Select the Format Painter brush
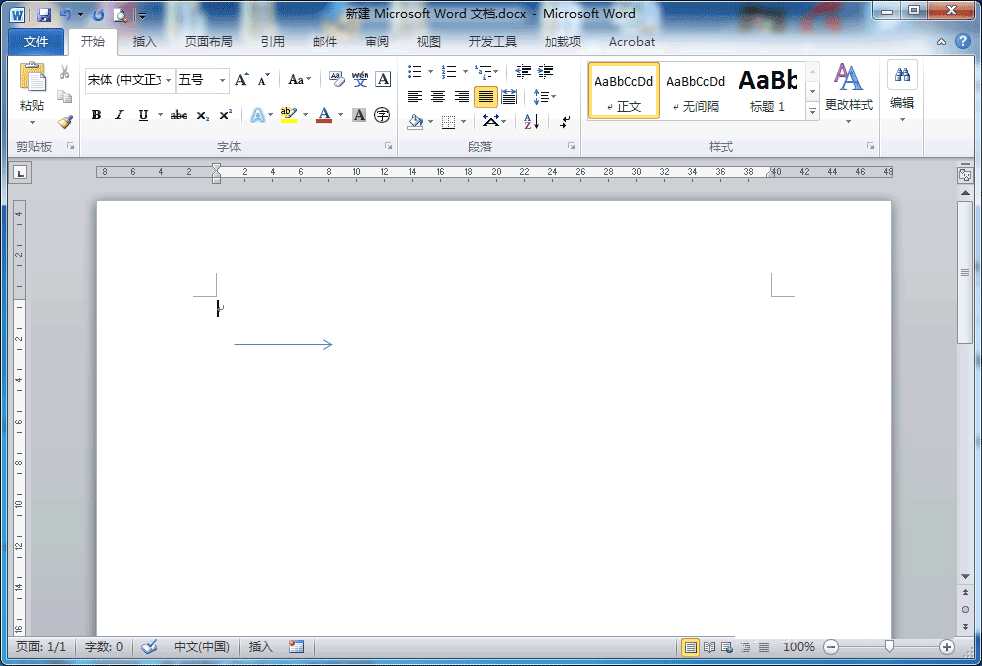Viewport: 982px width, 666px height. click(65, 122)
